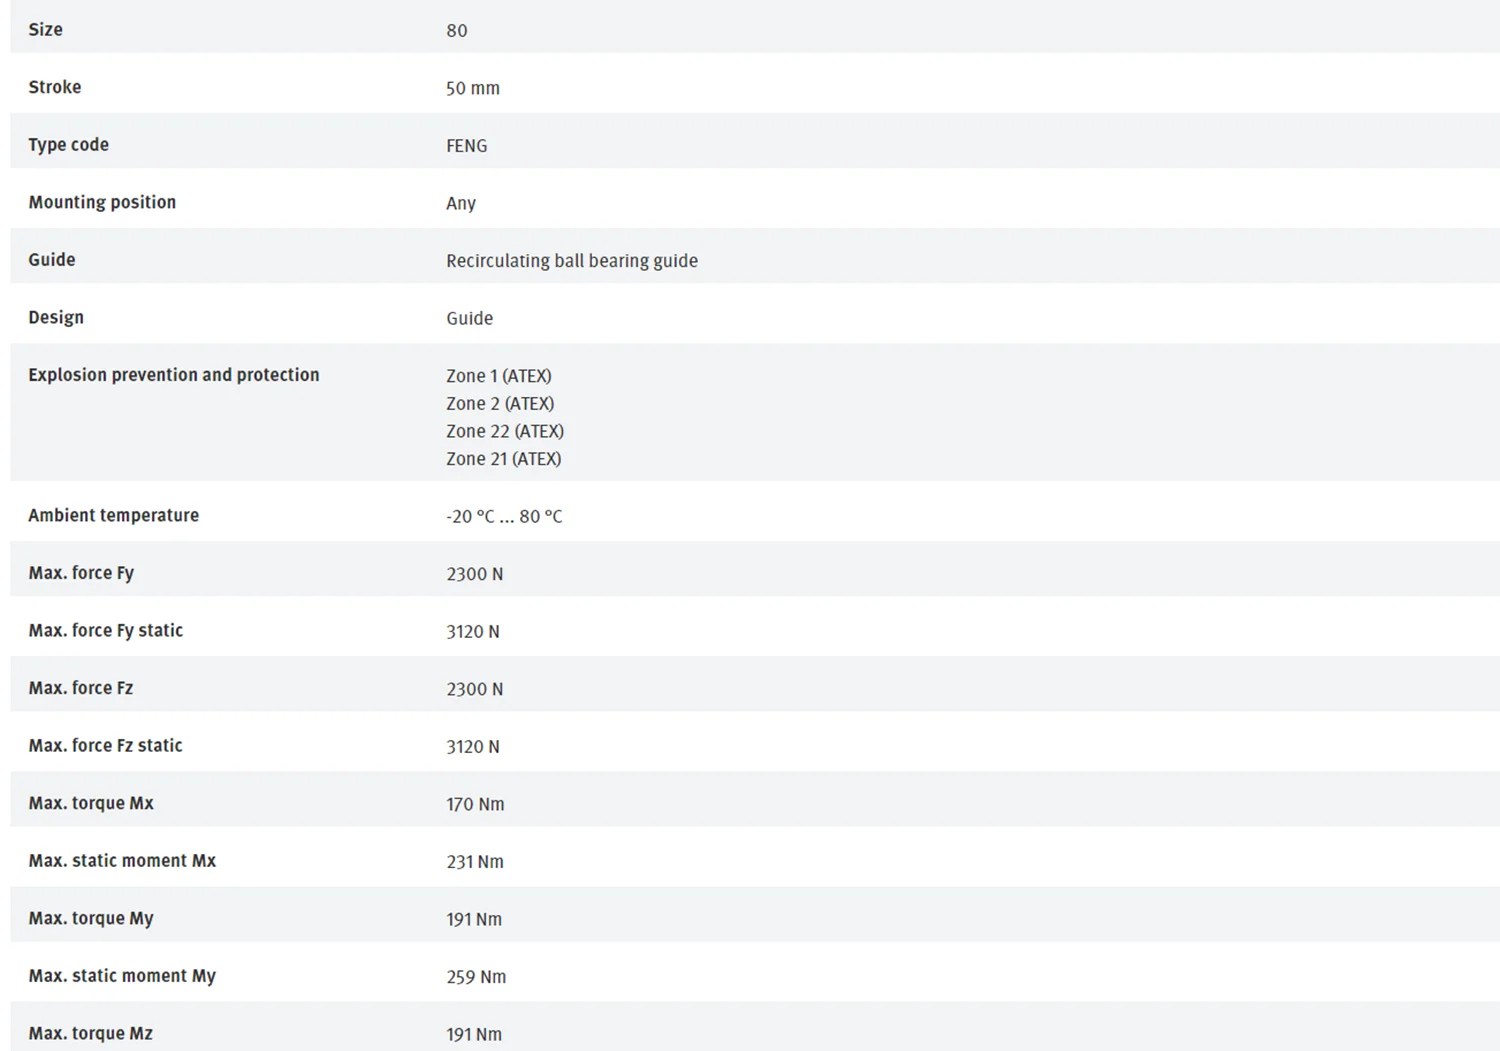Select the Max. torque Mz label

(x=91, y=1034)
